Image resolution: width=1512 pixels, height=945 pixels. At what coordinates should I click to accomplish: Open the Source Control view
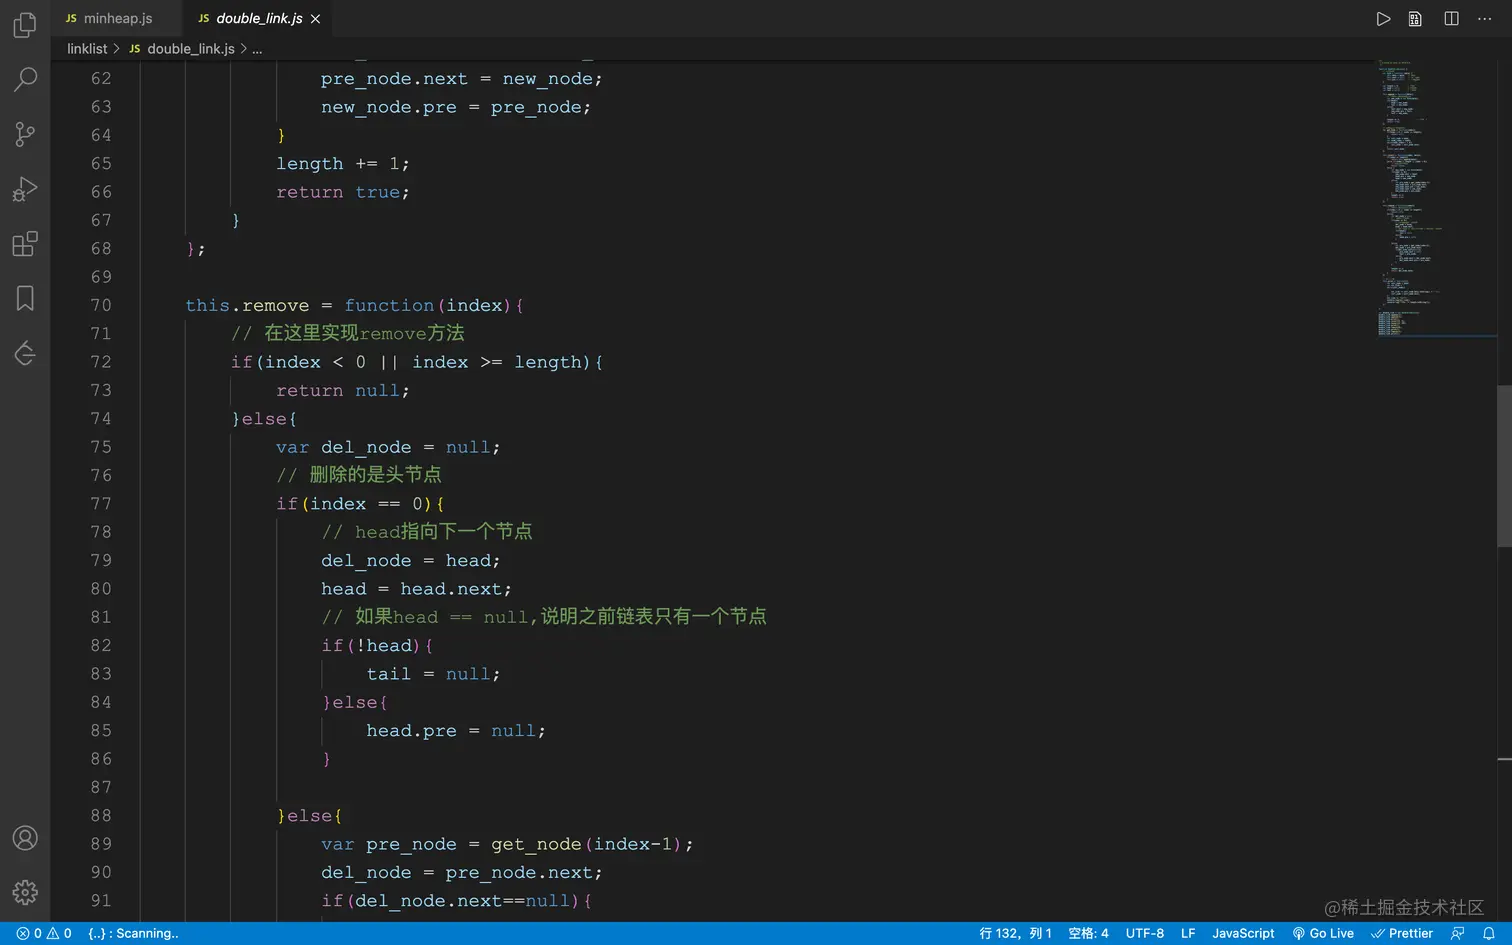click(x=25, y=134)
